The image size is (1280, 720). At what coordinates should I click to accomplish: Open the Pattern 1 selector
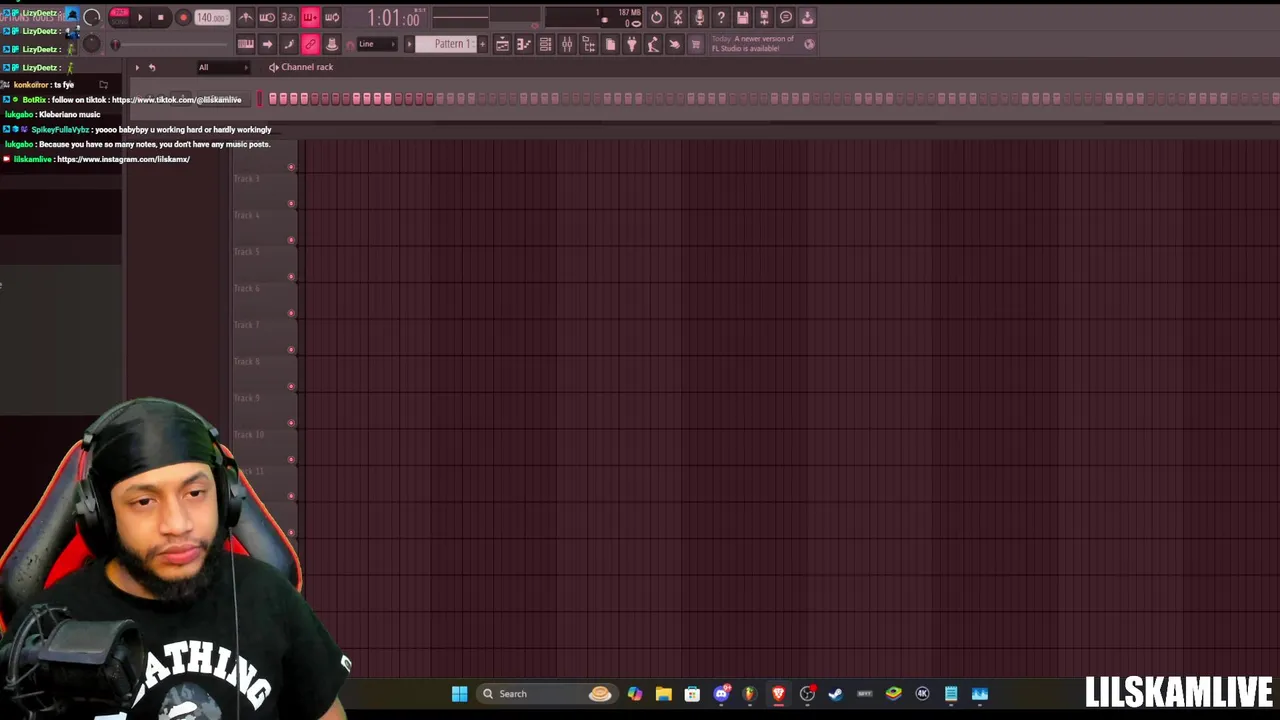pos(446,44)
